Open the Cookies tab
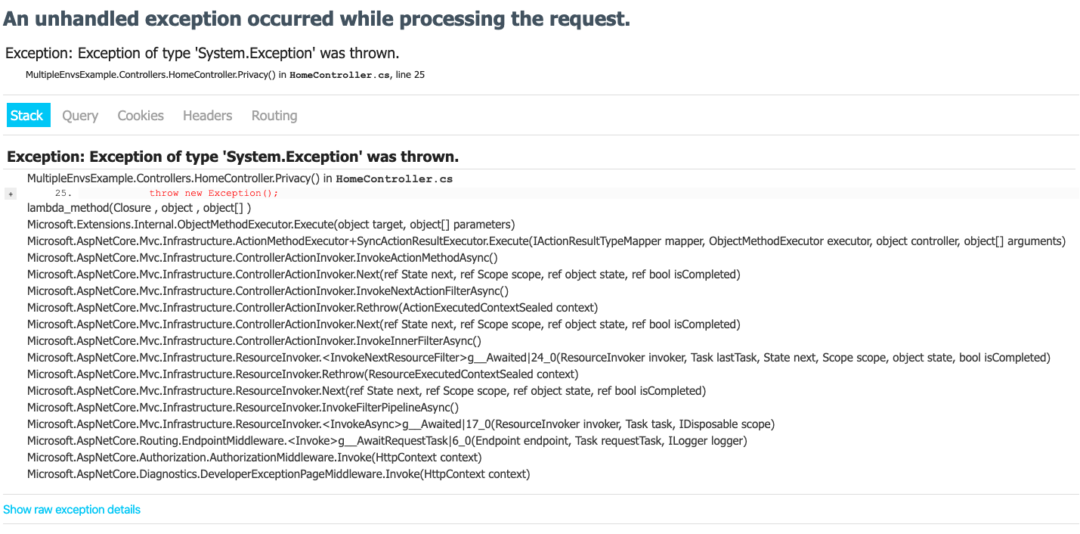 click(x=140, y=115)
